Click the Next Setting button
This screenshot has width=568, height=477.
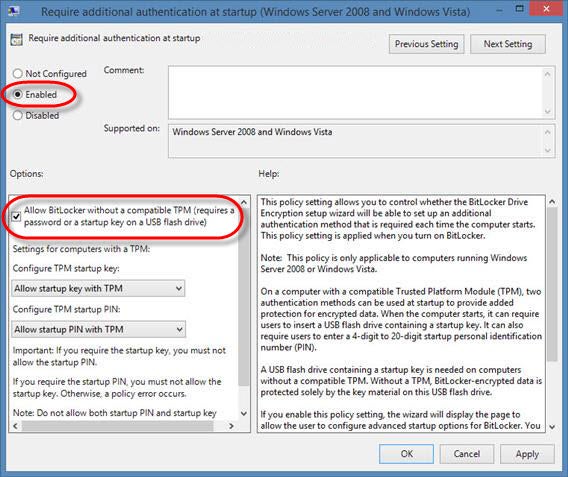[508, 44]
